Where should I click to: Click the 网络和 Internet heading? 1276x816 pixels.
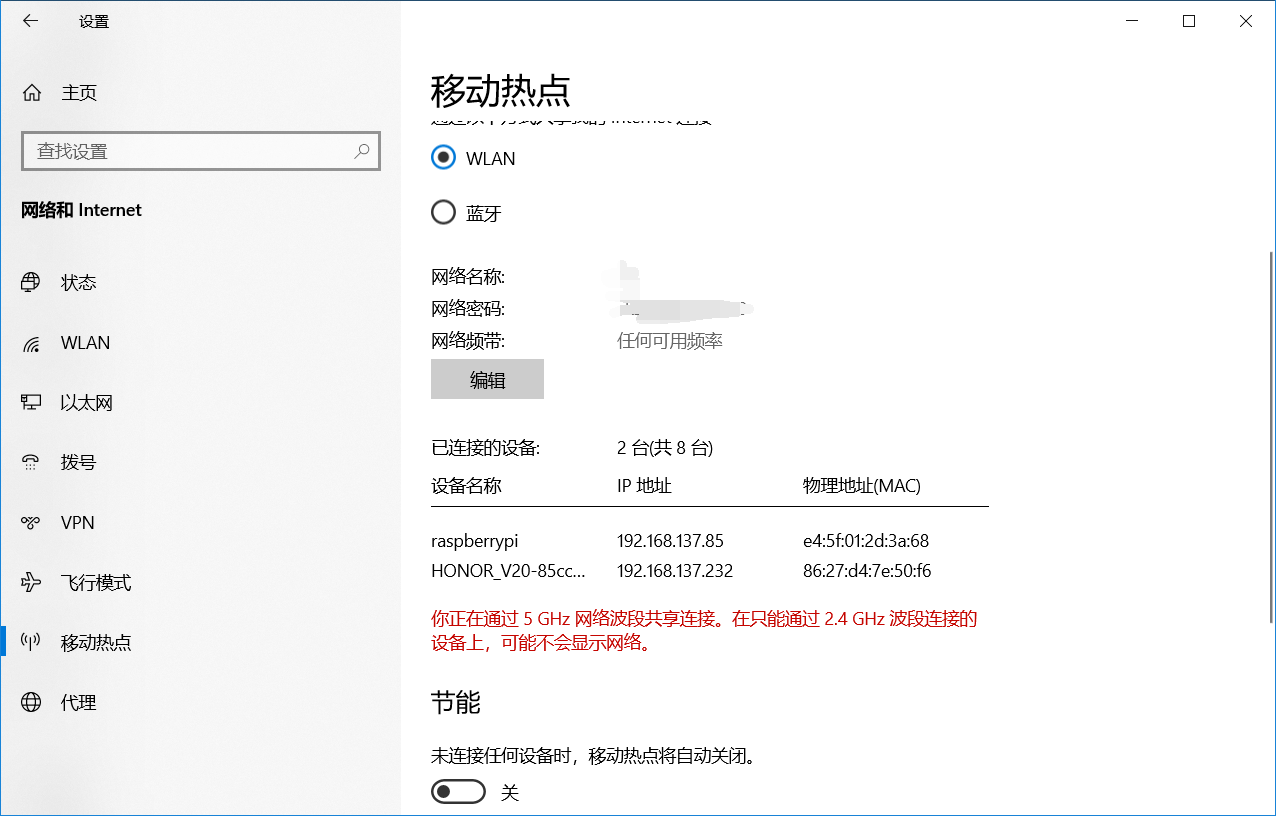pyautogui.click(x=82, y=210)
